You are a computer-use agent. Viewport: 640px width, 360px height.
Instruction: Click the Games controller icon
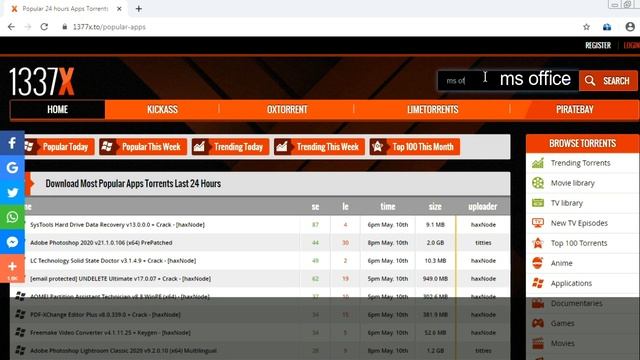(538, 323)
